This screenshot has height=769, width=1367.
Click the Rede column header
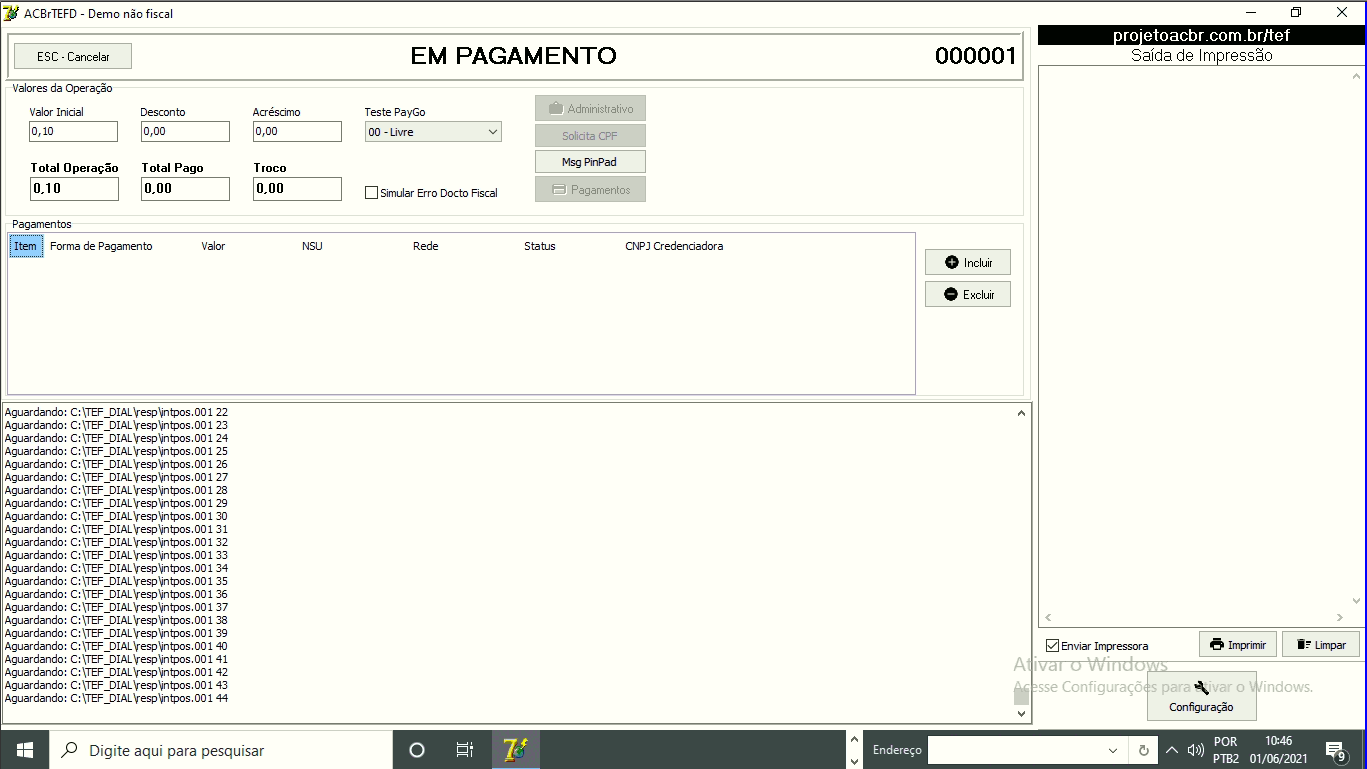[425, 246]
